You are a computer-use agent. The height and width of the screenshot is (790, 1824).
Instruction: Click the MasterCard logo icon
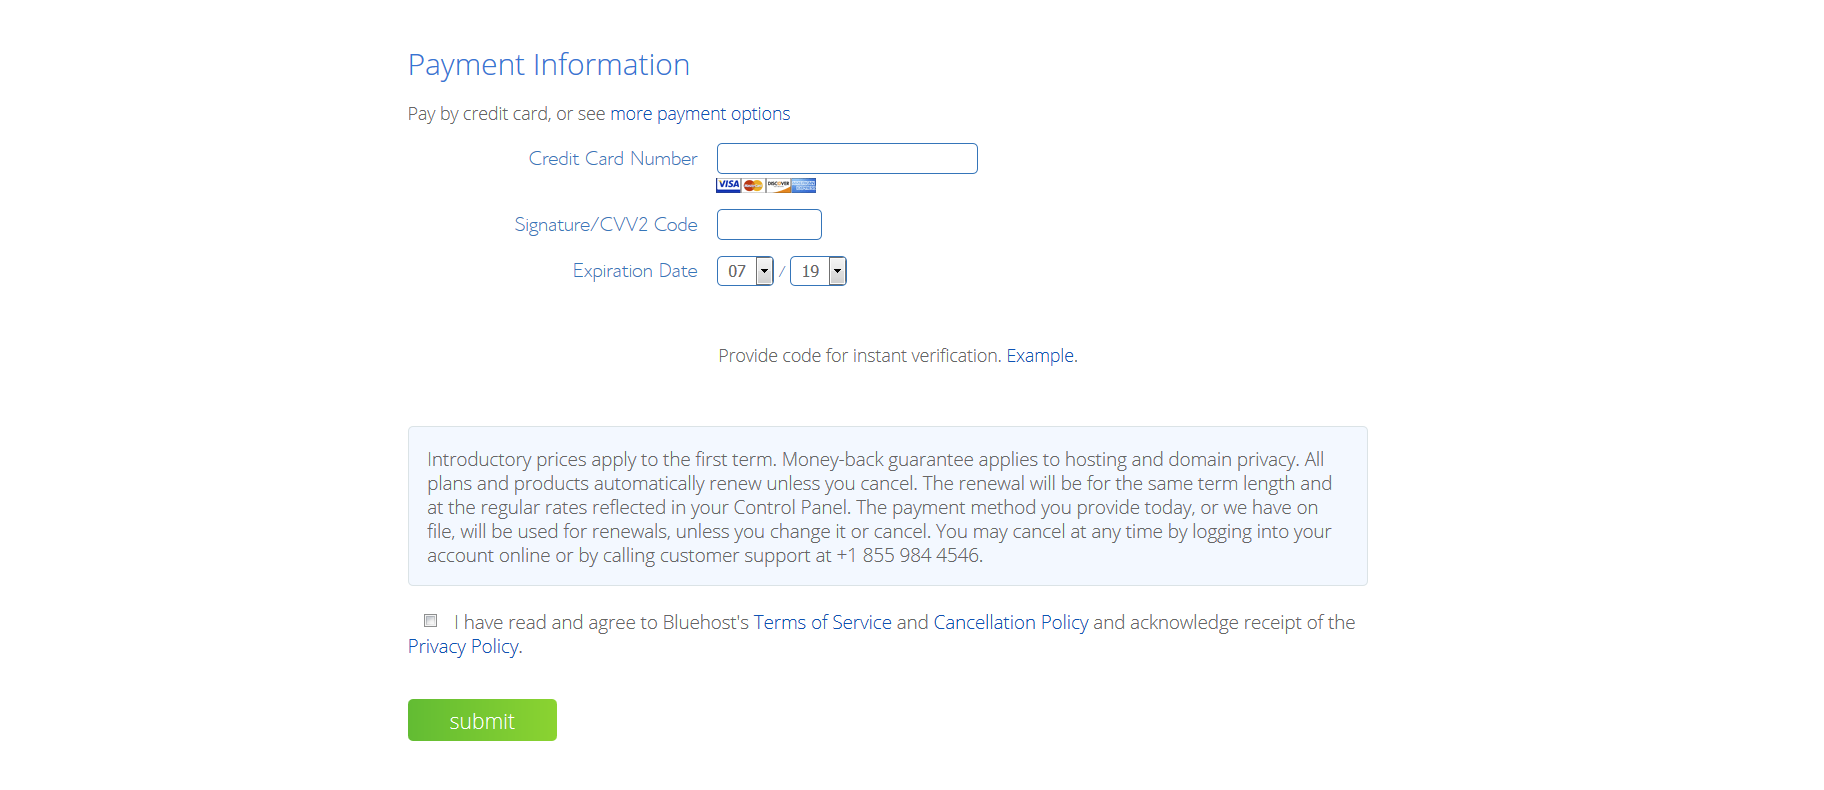pos(753,185)
